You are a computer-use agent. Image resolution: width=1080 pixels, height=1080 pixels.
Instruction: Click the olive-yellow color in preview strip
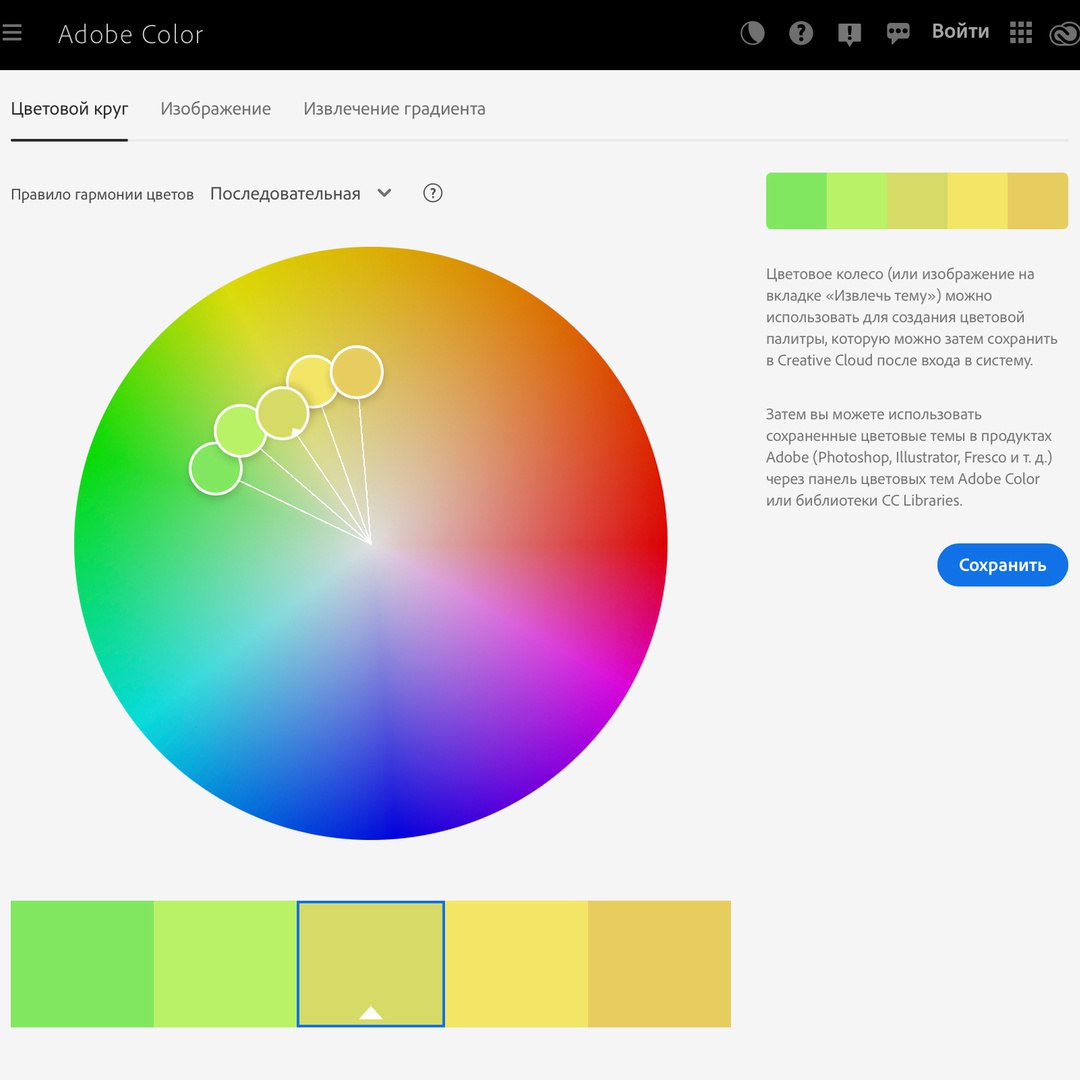pyautogui.click(x=917, y=200)
